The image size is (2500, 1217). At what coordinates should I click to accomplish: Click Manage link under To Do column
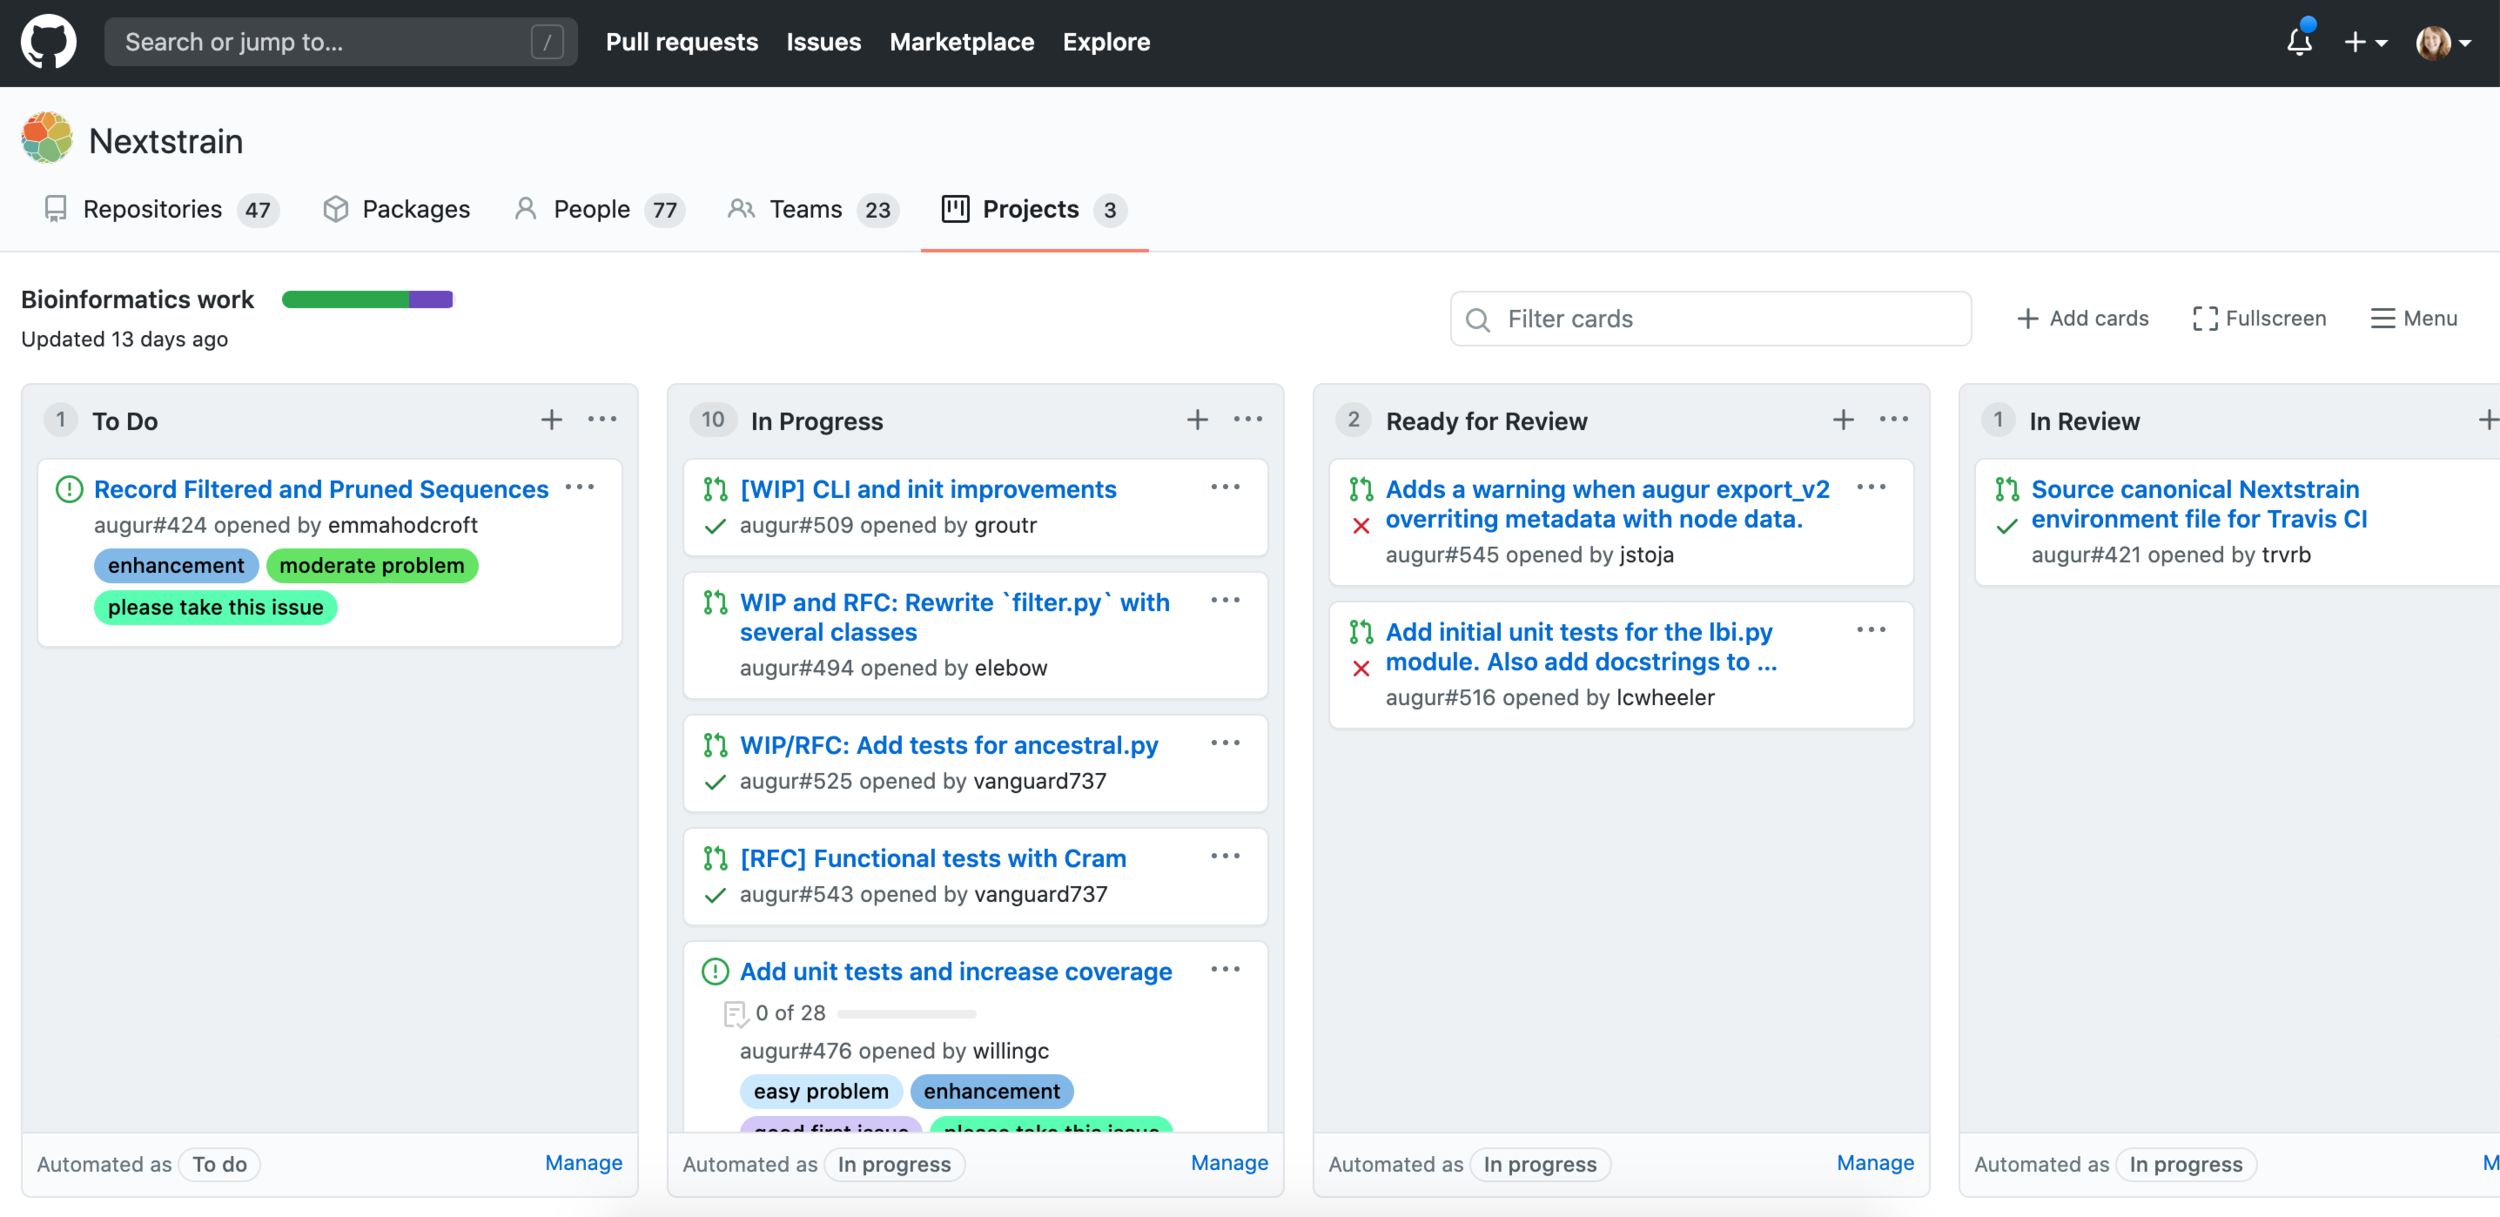tap(583, 1162)
